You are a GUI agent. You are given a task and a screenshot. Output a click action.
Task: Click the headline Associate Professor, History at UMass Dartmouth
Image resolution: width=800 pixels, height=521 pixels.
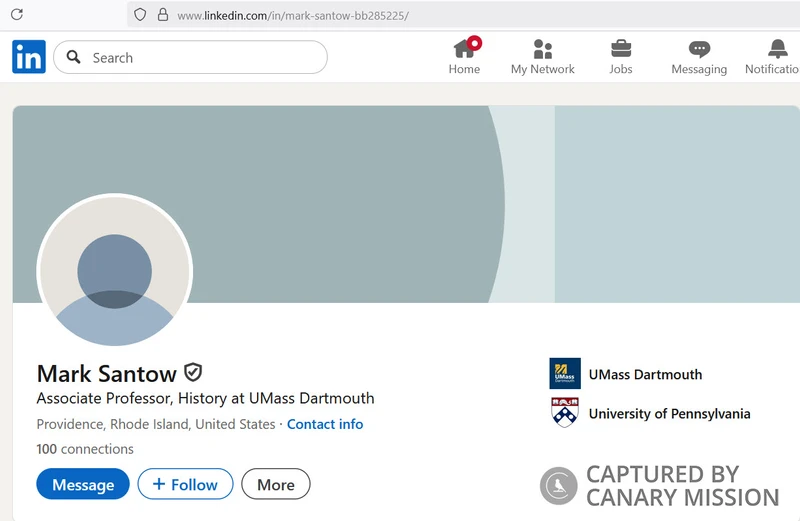pyautogui.click(x=205, y=398)
